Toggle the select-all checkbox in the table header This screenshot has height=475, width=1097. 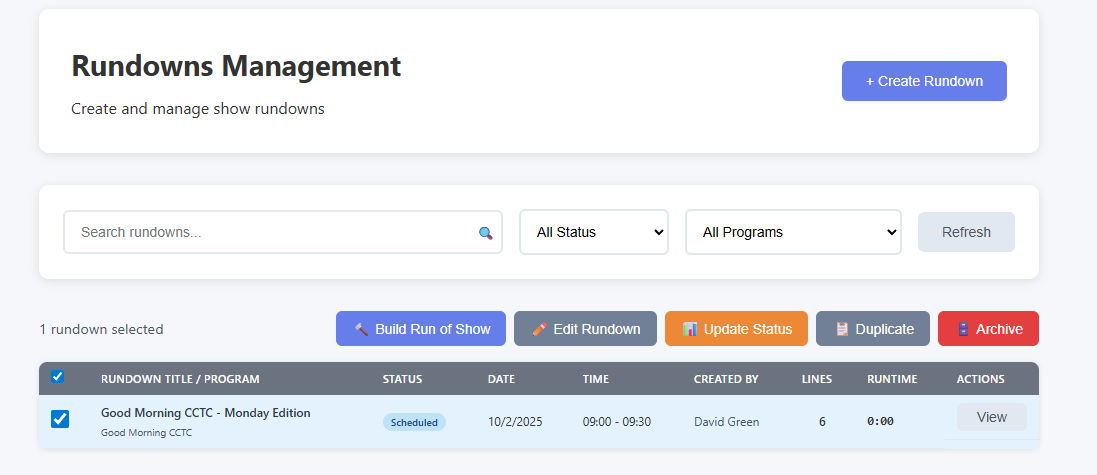[57, 377]
